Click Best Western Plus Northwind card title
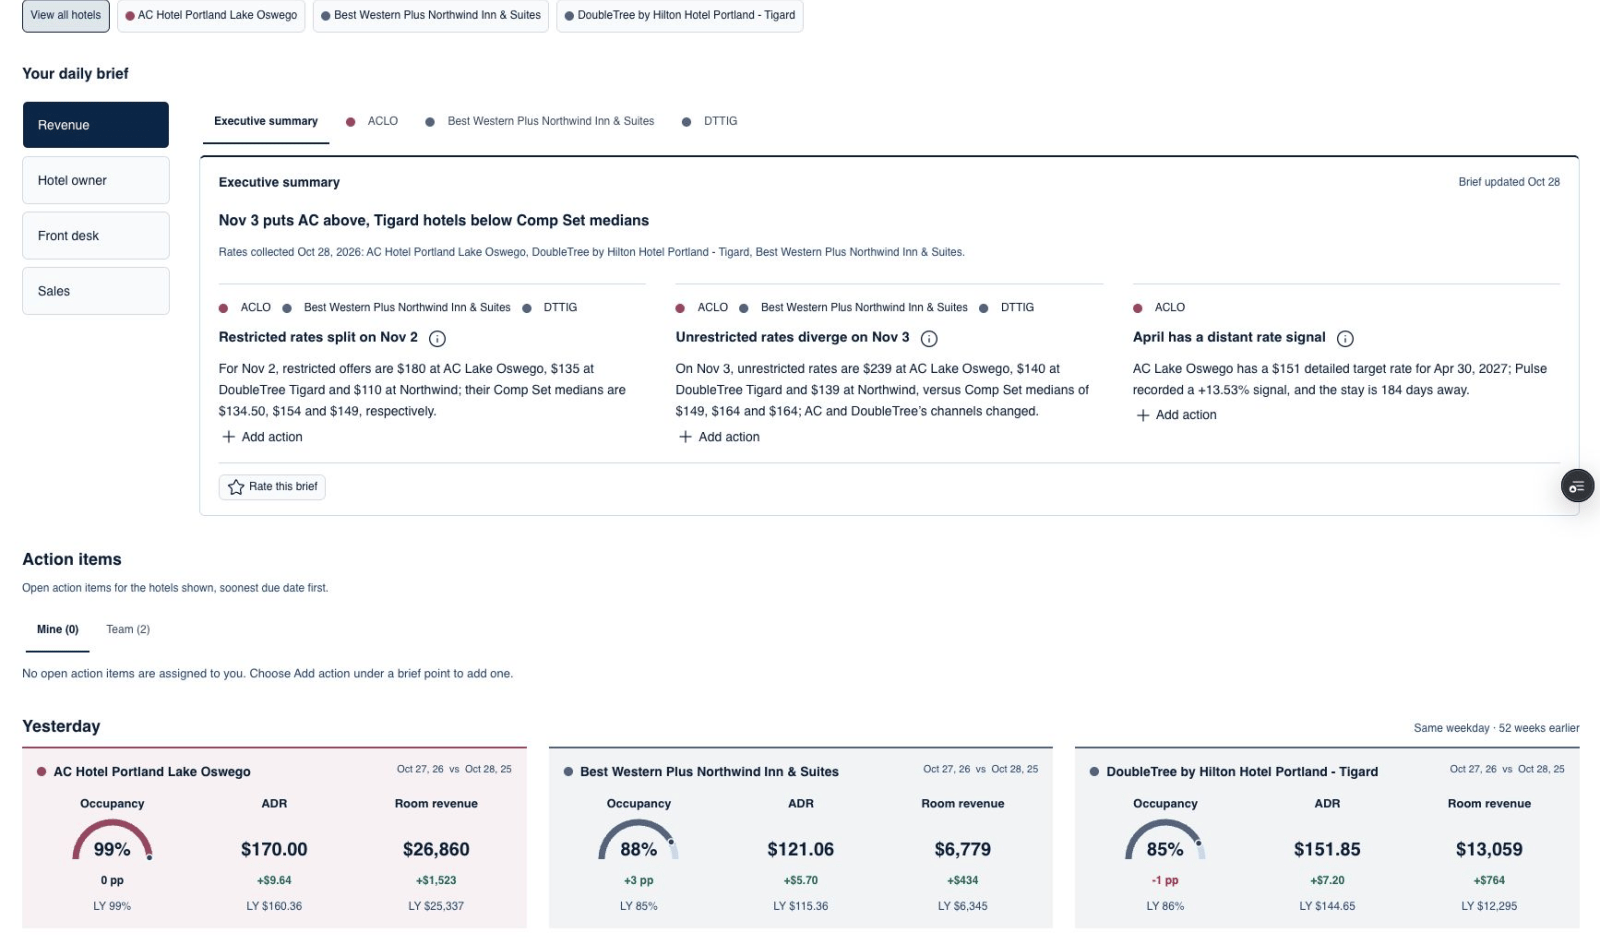Image resolution: width=1600 pixels, height=937 pixels. [x=709, y=772]
